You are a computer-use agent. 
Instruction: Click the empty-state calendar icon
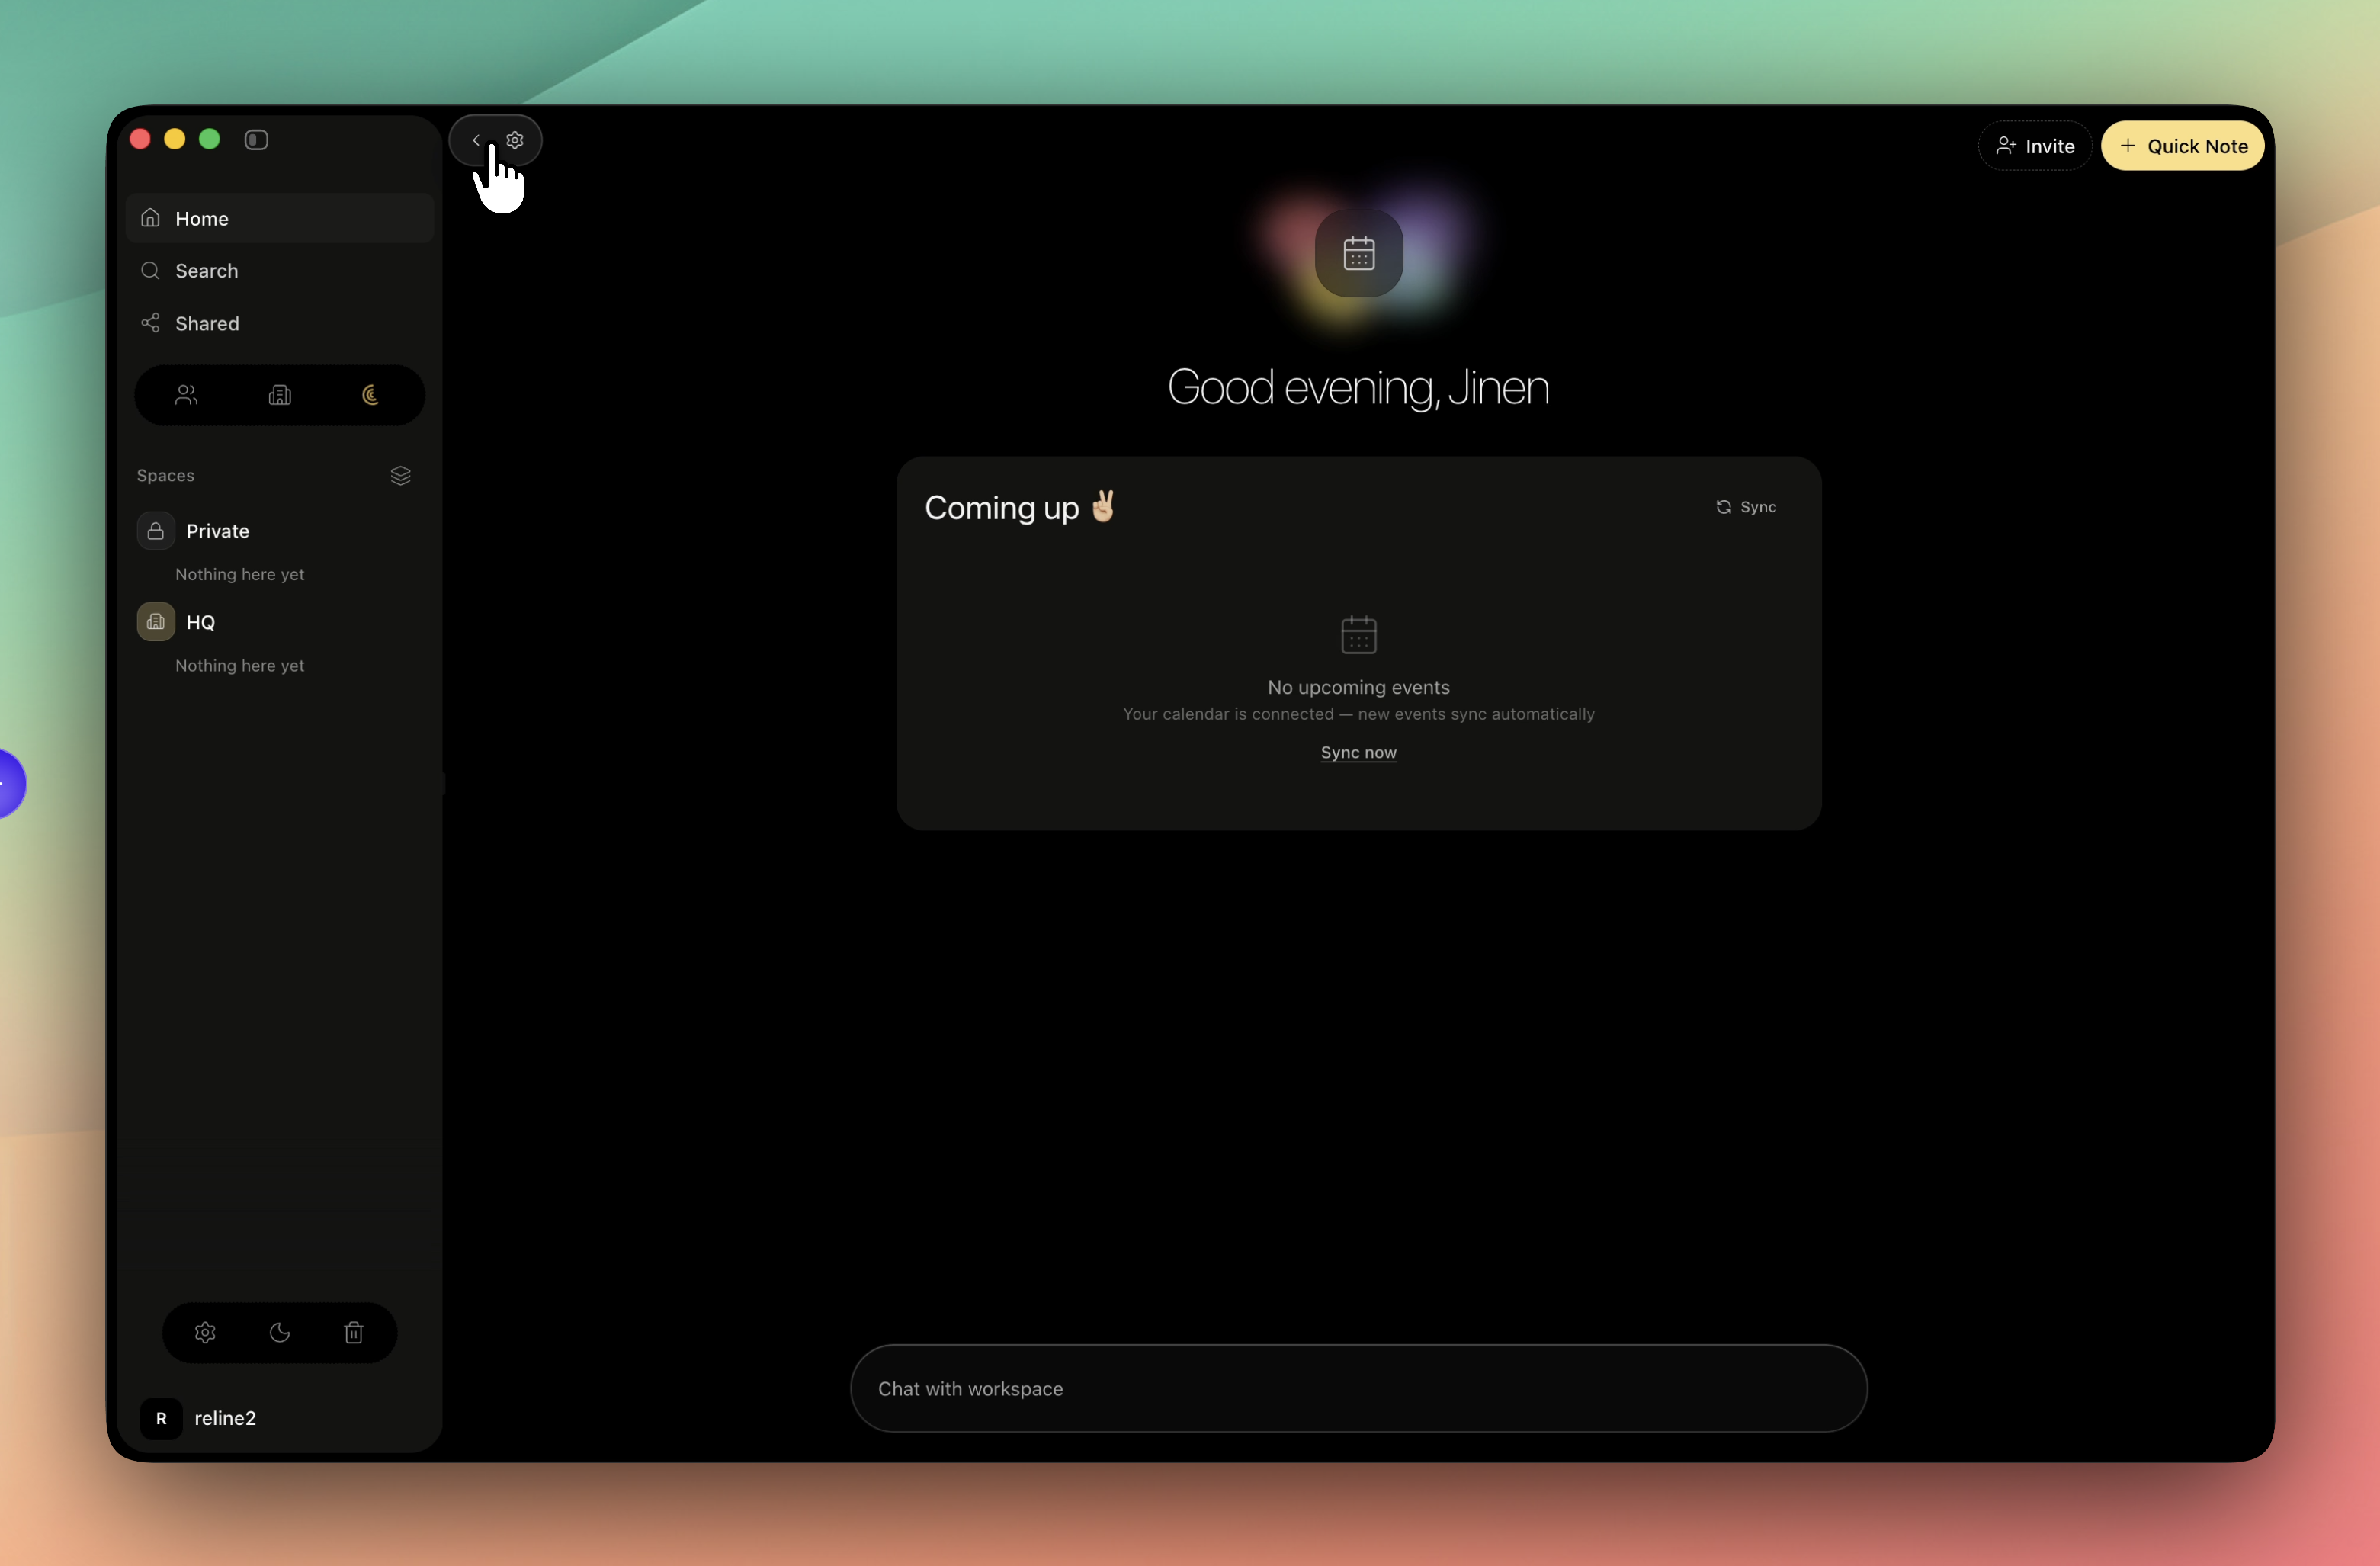pos(1358,634)
